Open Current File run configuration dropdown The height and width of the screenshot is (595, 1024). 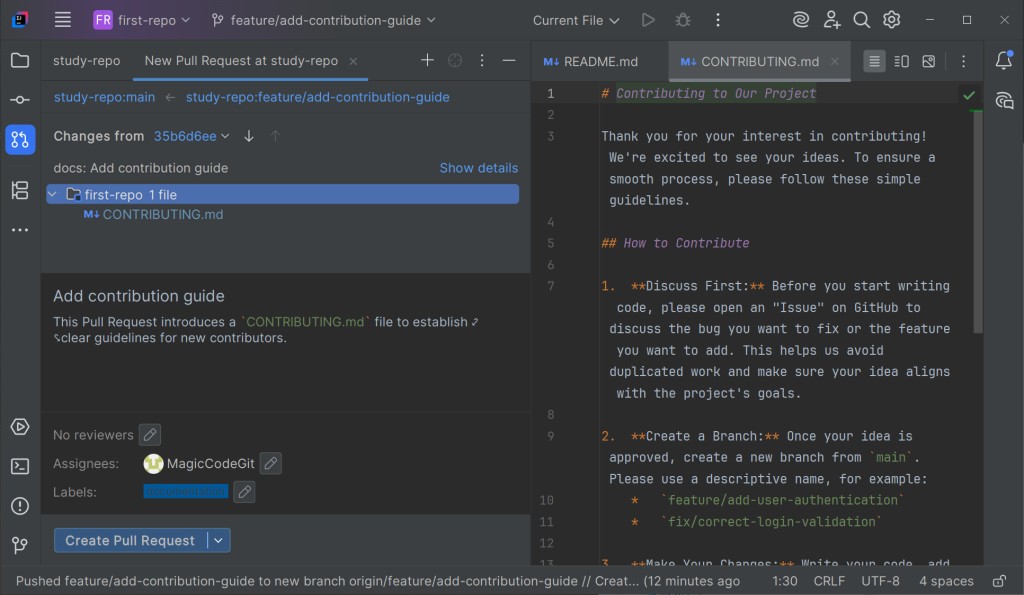coord(576,20)
